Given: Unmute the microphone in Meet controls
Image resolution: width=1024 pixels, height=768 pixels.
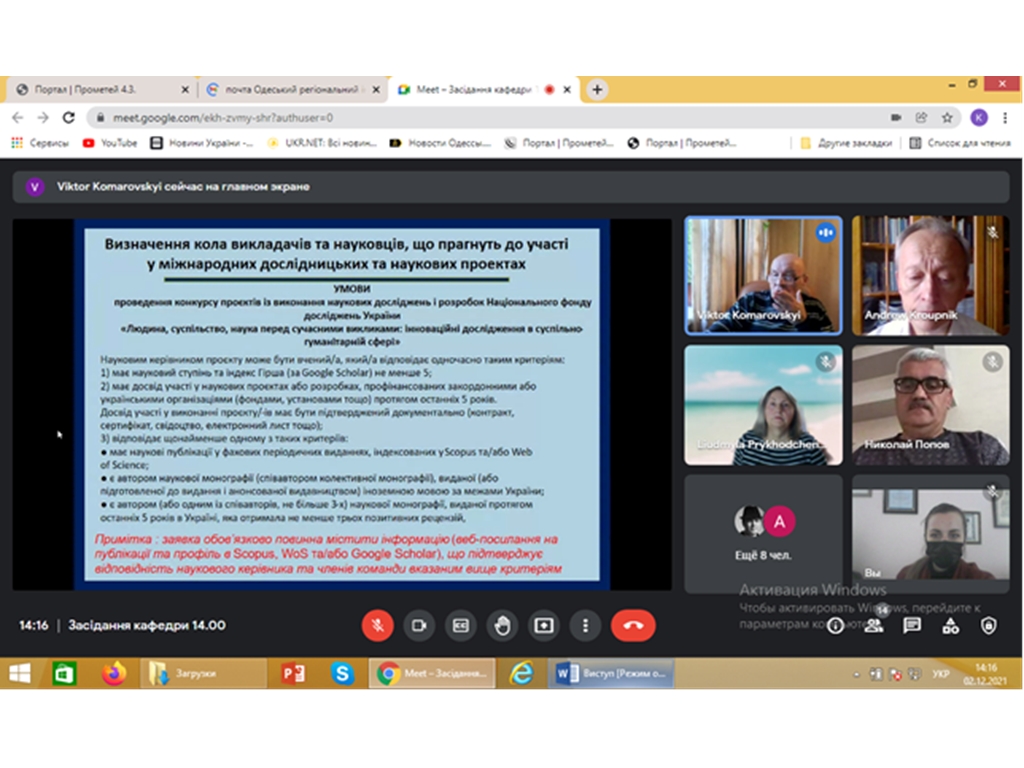Looking at the screenshot, I should 377,626.
